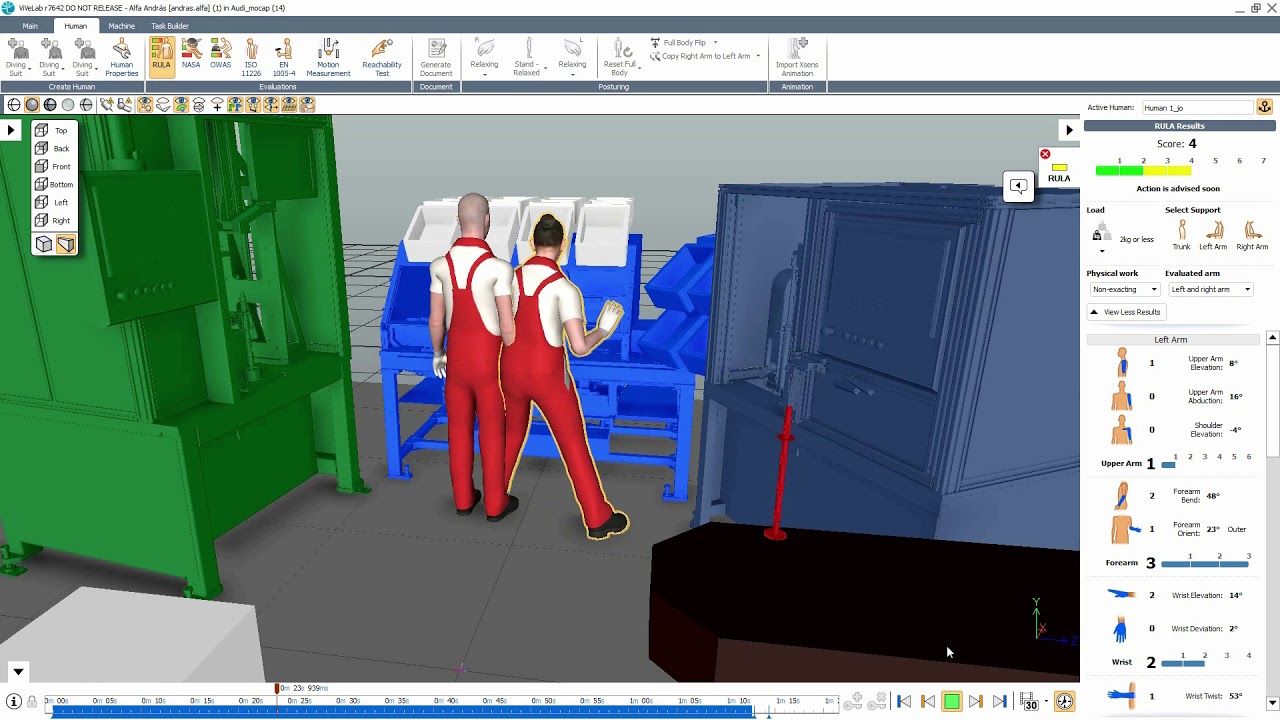Click the Active Human name field

(1198, 107)
